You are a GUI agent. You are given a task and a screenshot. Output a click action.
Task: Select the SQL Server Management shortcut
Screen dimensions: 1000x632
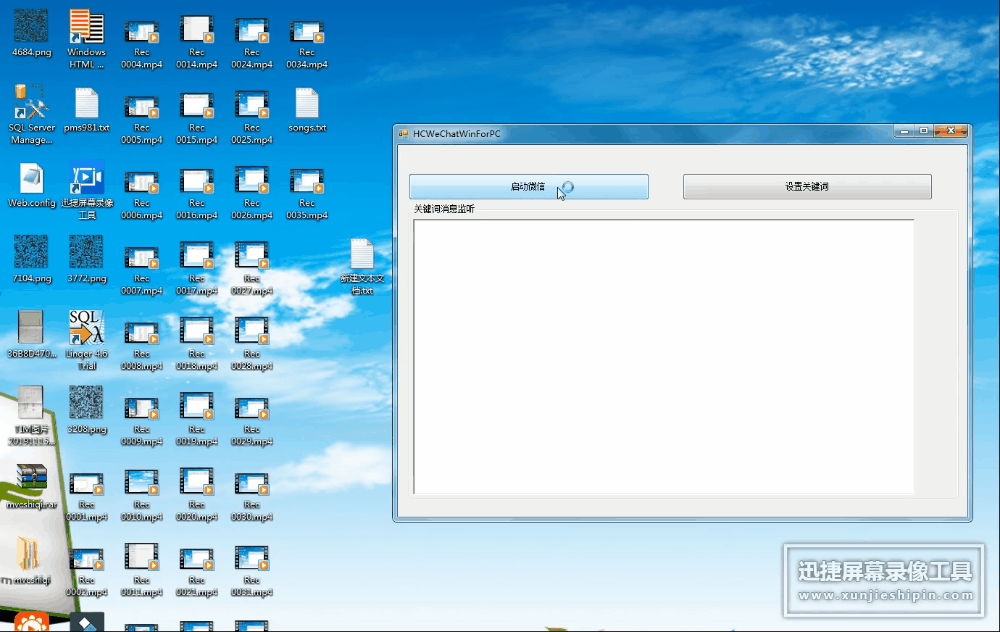[x=31, y=103]
